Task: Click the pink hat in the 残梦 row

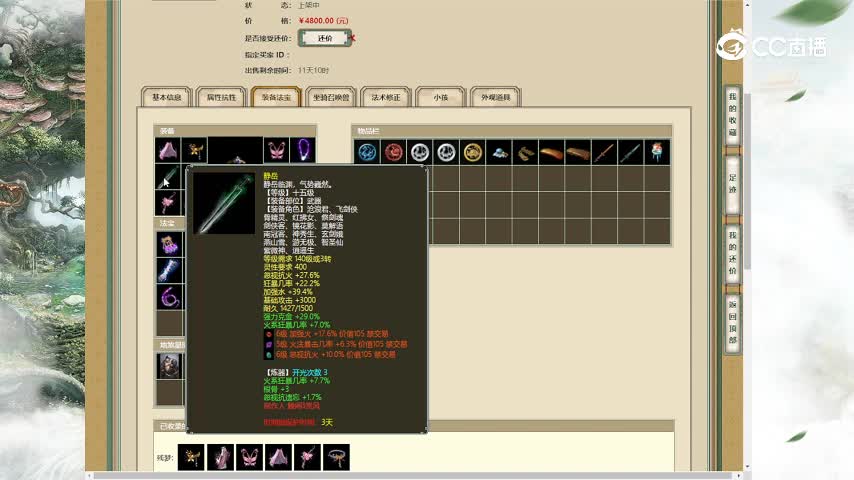Action: [278, 457]
